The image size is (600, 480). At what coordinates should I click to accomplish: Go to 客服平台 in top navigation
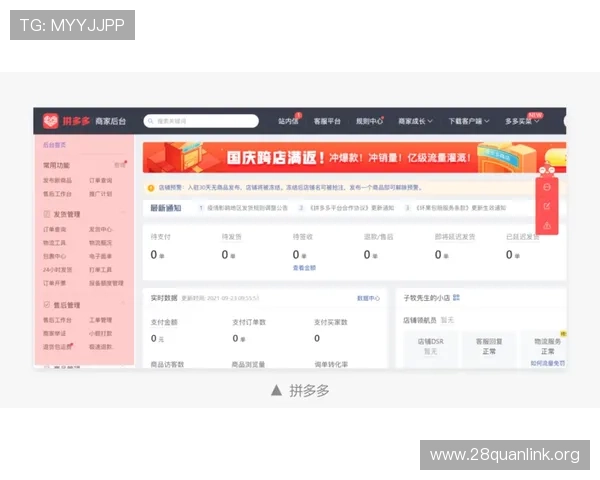coord(327,121)
